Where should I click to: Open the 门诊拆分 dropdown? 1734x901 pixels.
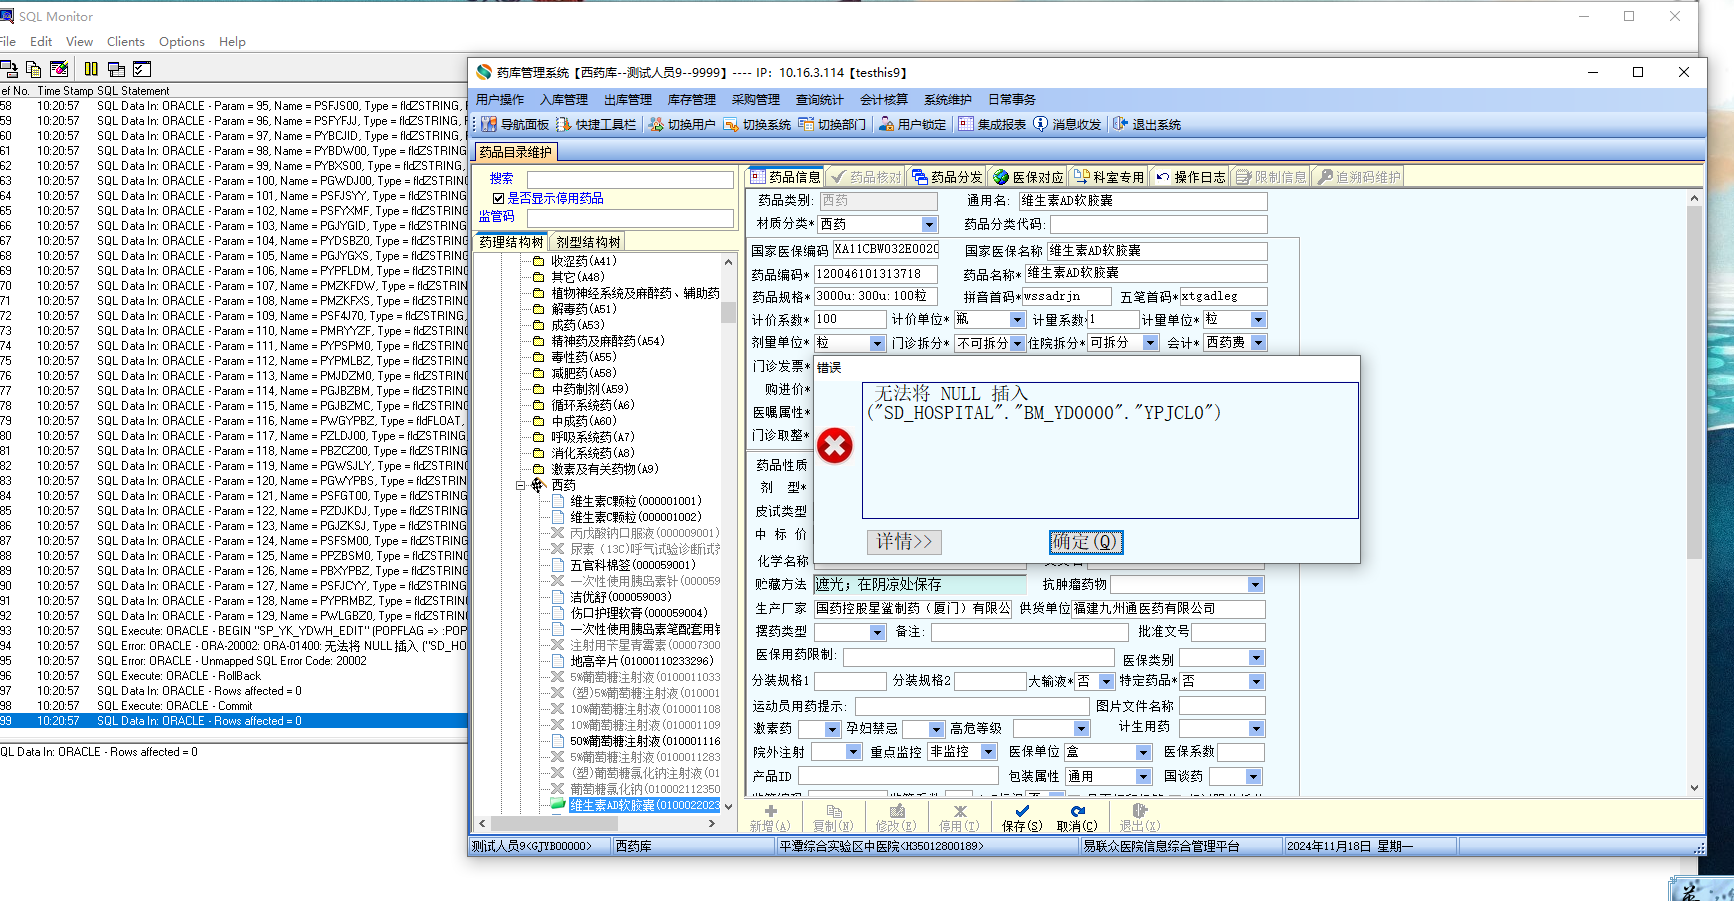click(x=1017, y=343)
